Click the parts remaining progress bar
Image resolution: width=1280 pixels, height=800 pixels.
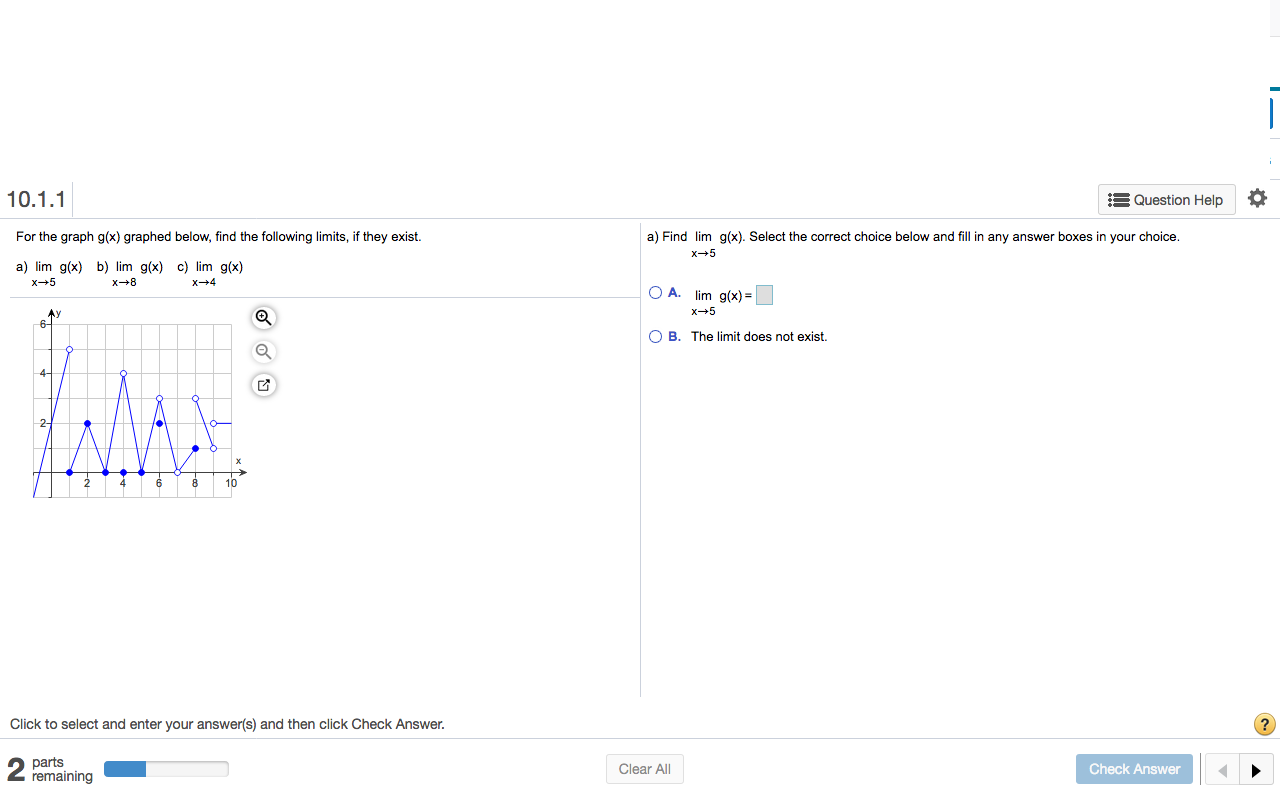165,768
